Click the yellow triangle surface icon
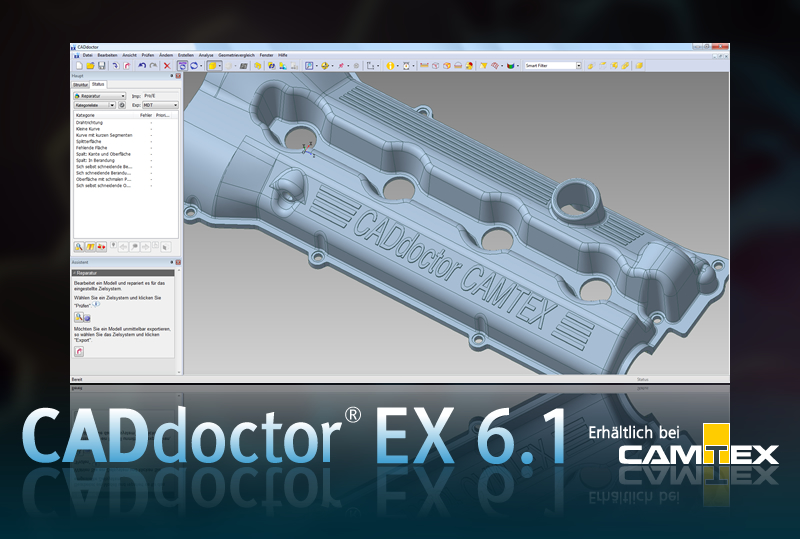This screenshot has height=539, width=800. click(x=484, y=66)
